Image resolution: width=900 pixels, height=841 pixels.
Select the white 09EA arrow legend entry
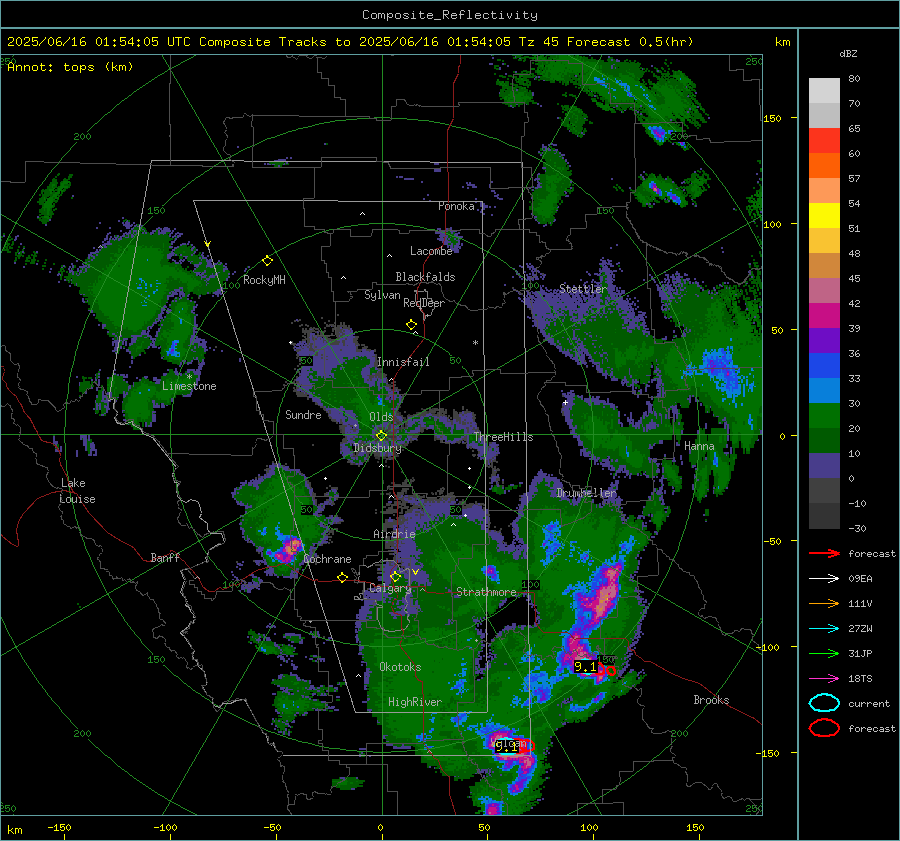pos(824,579)
